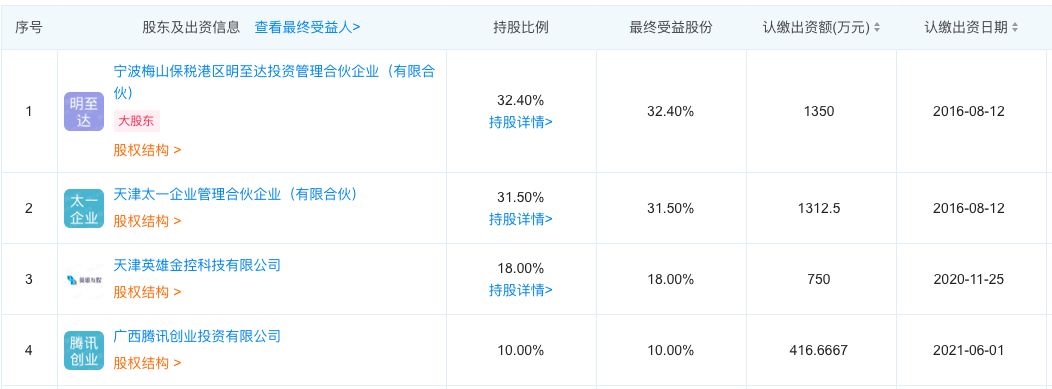Expand 股权结构 for 明至达 shareholder

[147, 150]
